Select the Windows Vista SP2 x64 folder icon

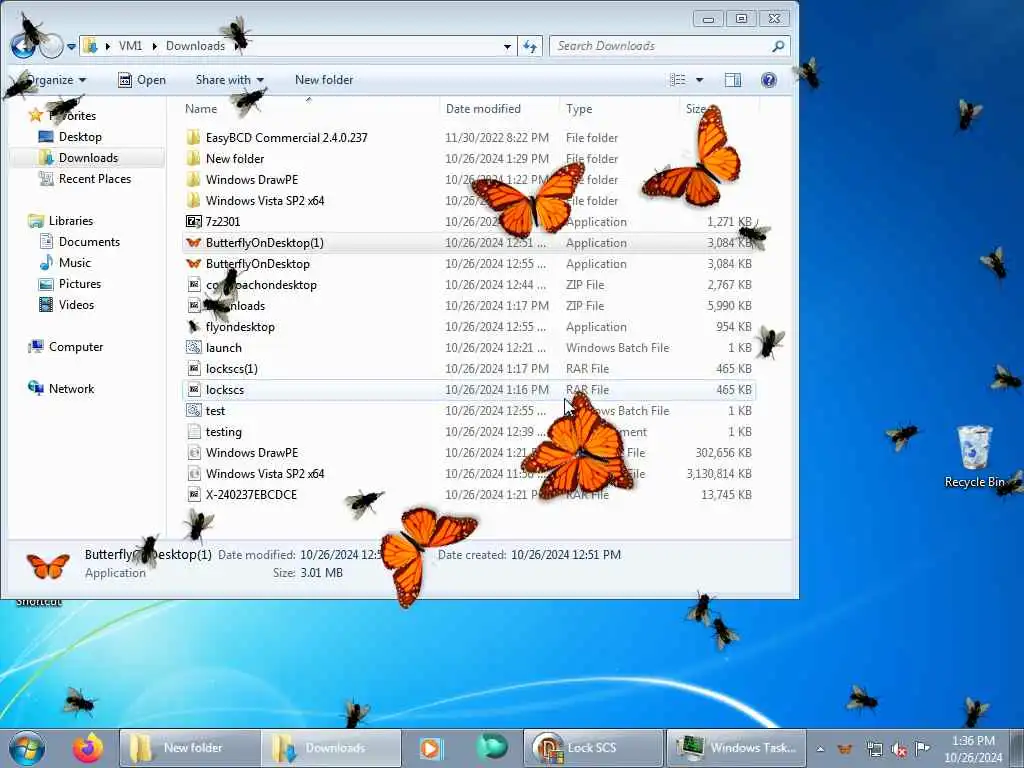193,200
